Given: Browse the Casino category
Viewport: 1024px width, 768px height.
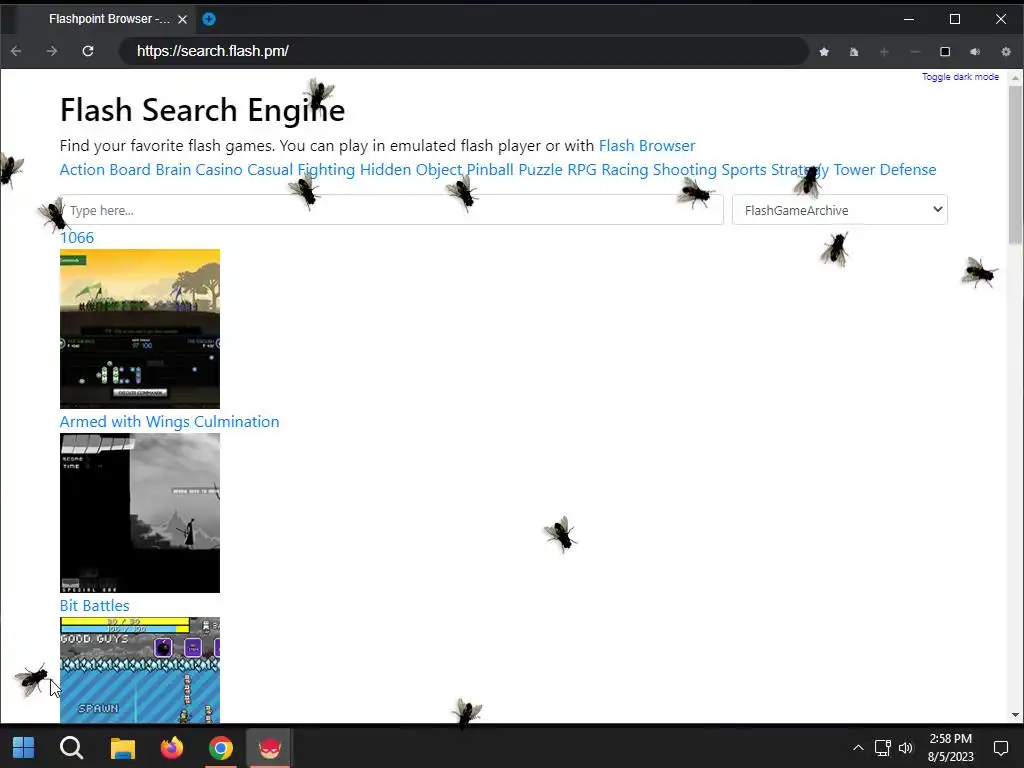Looking at the screenshot, I should coord(219,170).
